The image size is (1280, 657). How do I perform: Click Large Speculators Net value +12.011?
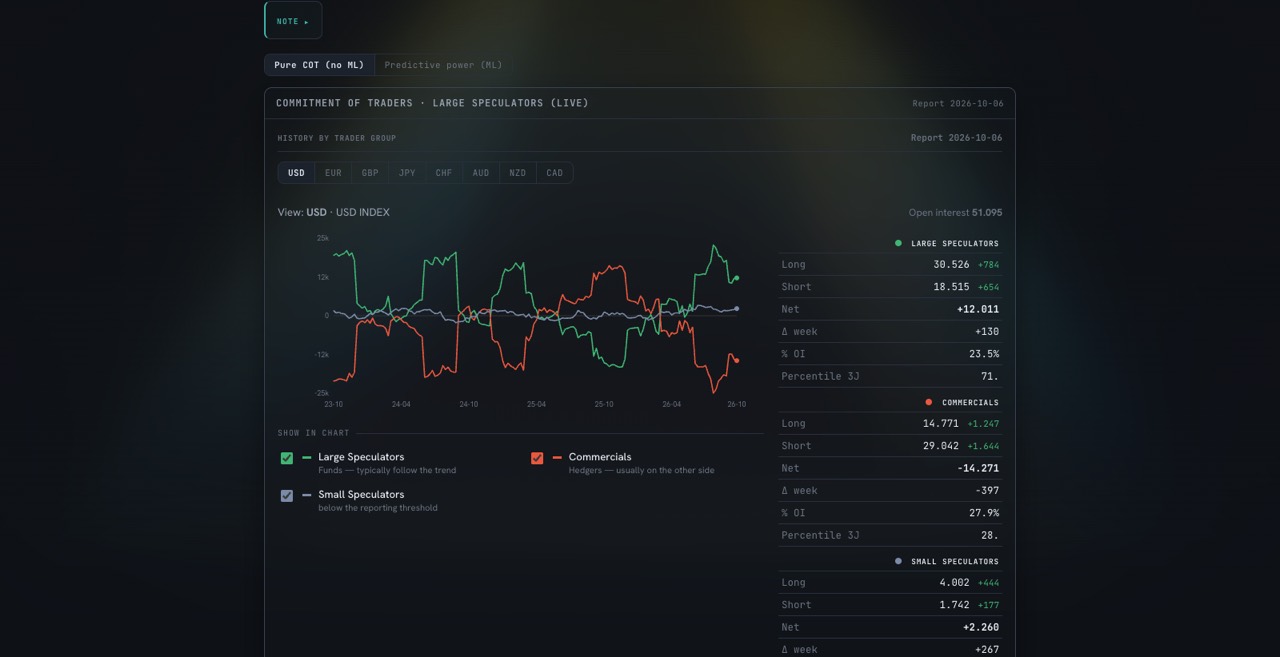[978, 309]
